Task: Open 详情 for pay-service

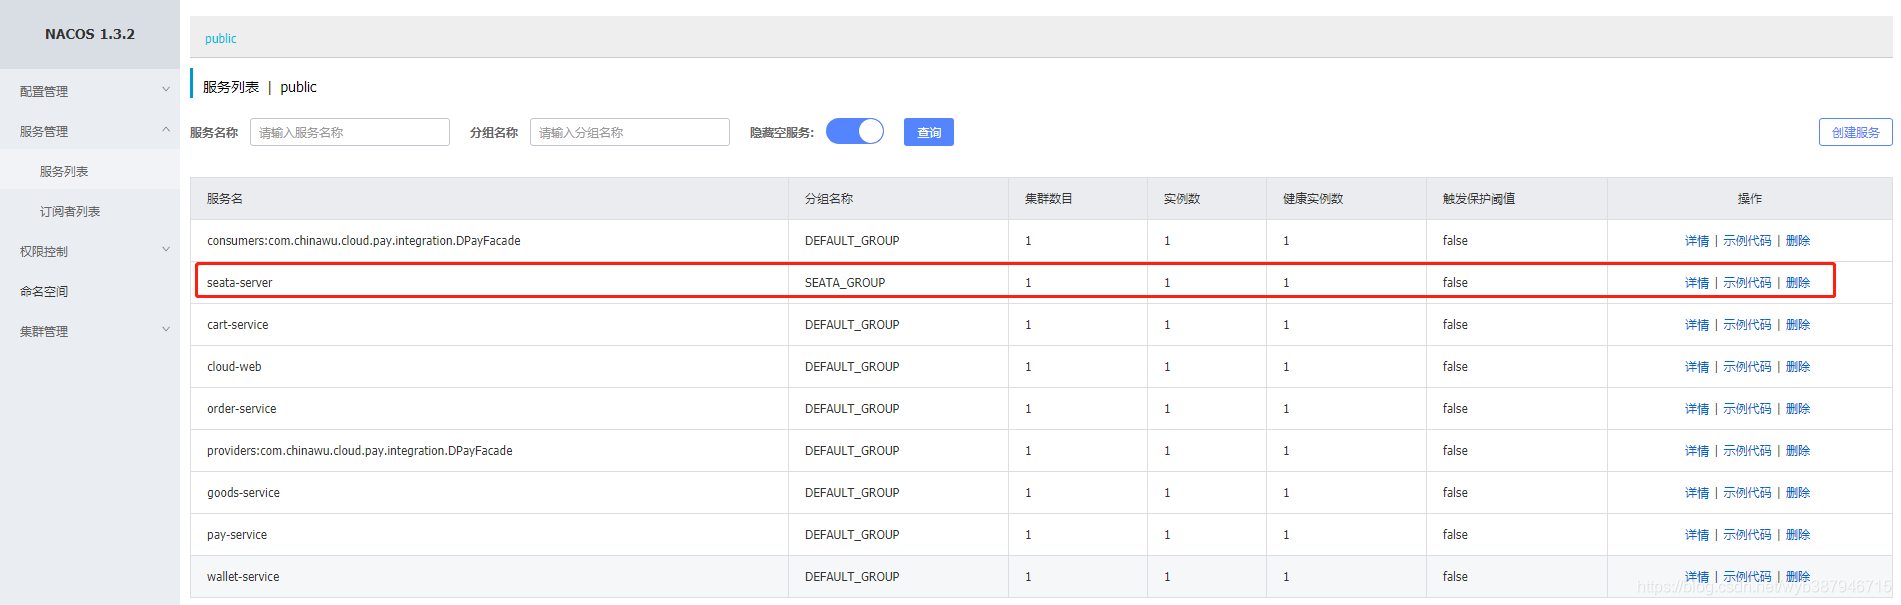Action: tap(1696, 535)
